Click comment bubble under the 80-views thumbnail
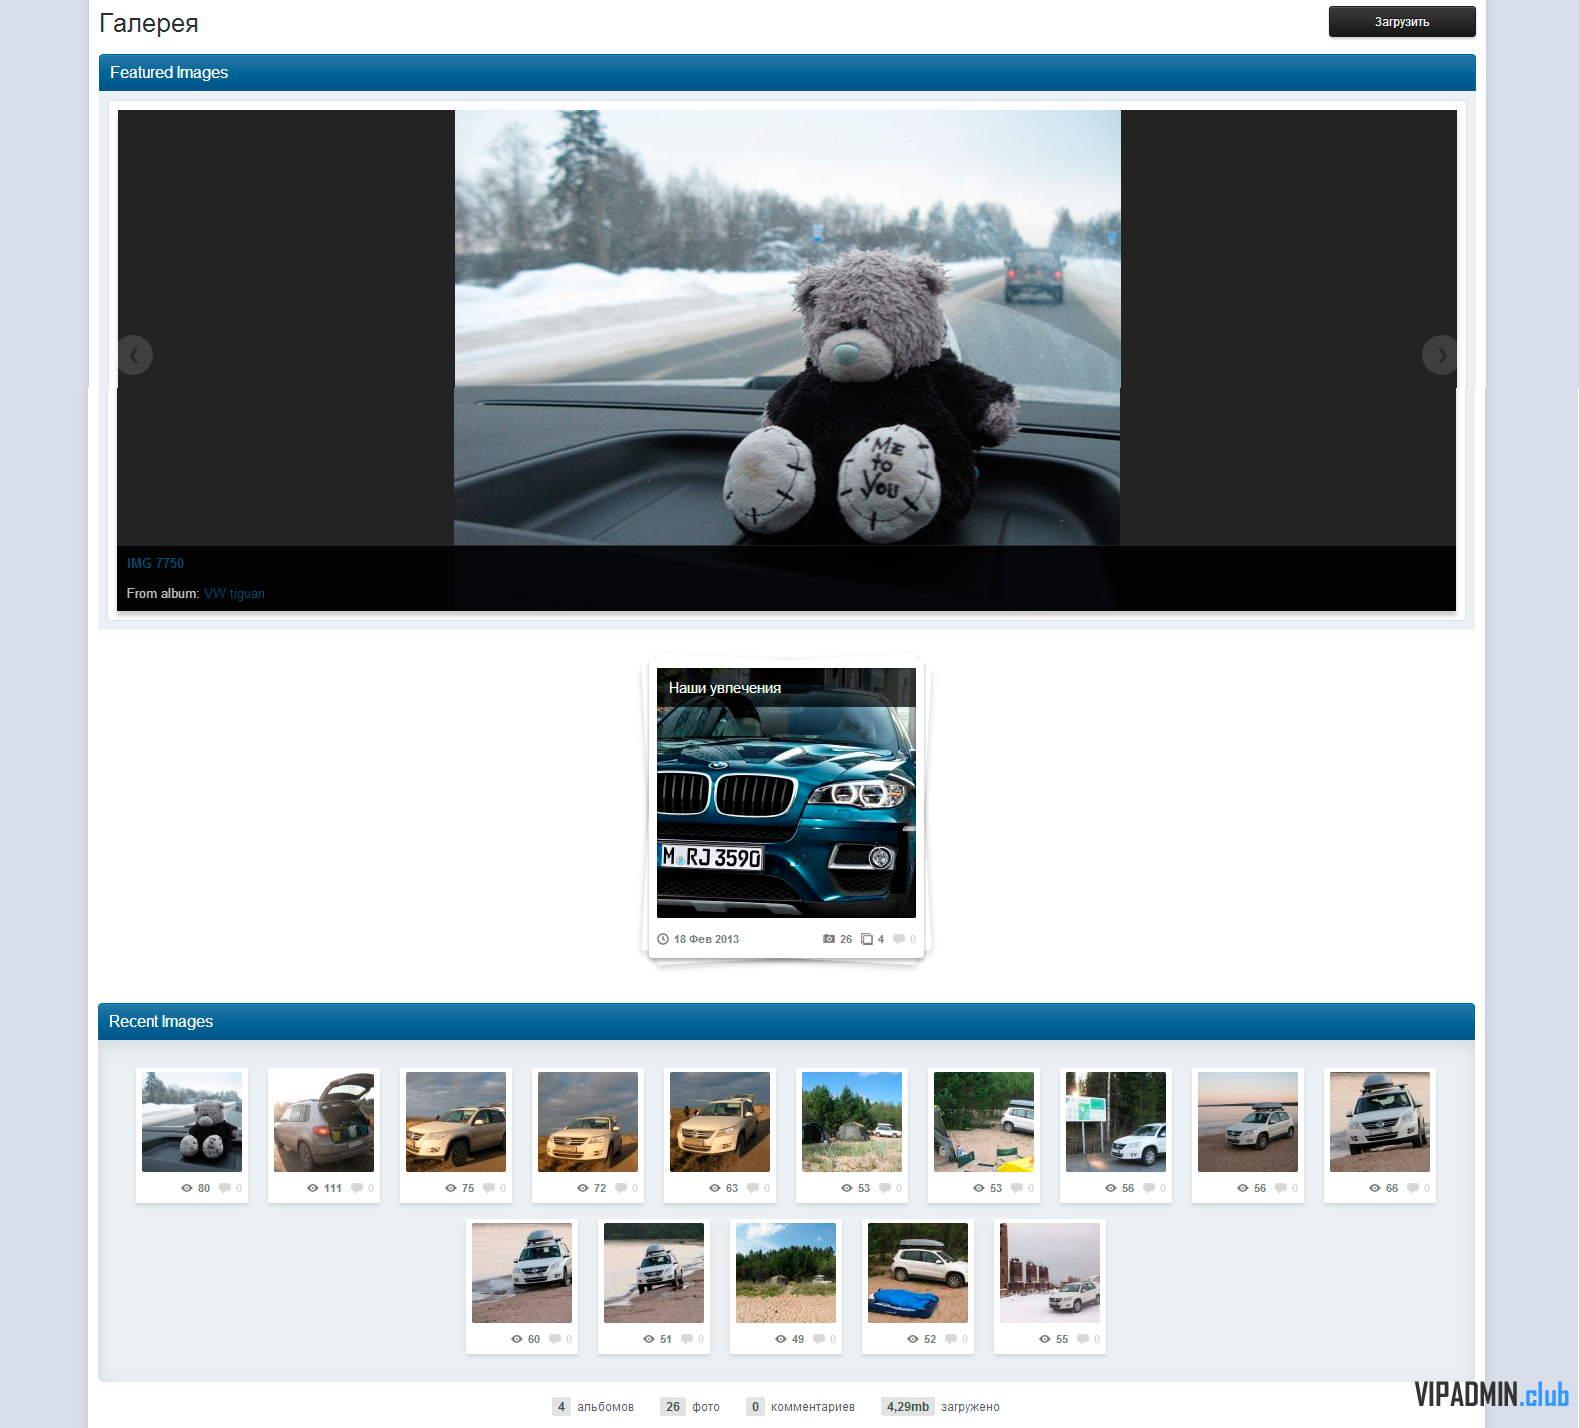 point(225,1188)
